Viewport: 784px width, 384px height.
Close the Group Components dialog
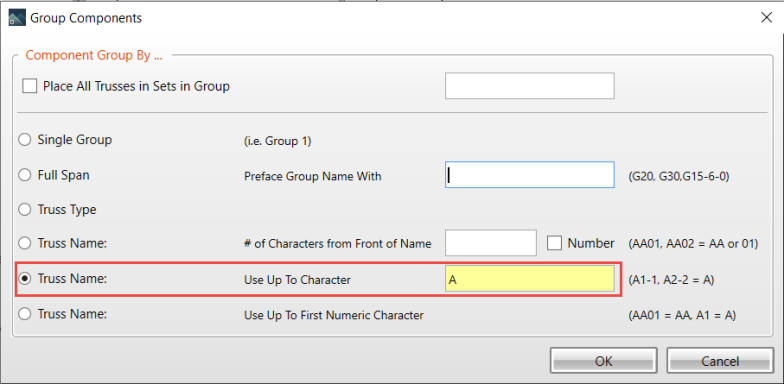[x=766, y=18]
